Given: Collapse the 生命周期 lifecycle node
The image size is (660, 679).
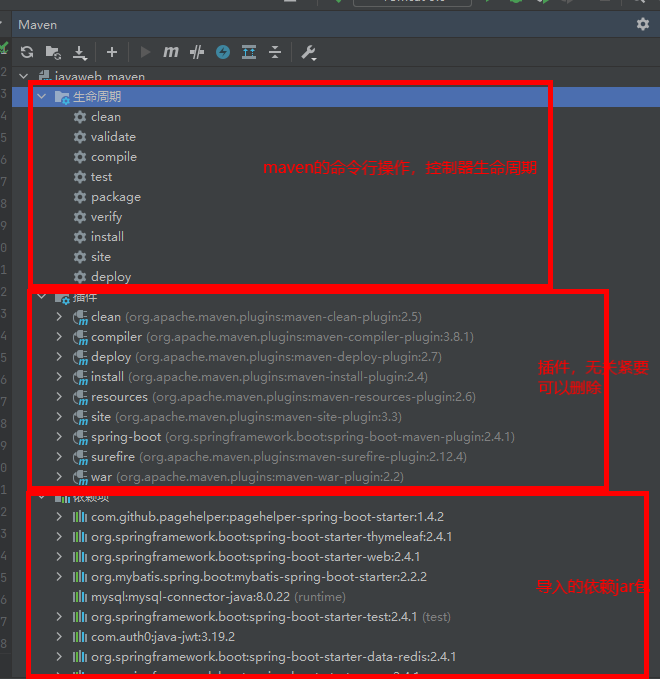Looking at the screenshot, I should [x=42, y=96].
